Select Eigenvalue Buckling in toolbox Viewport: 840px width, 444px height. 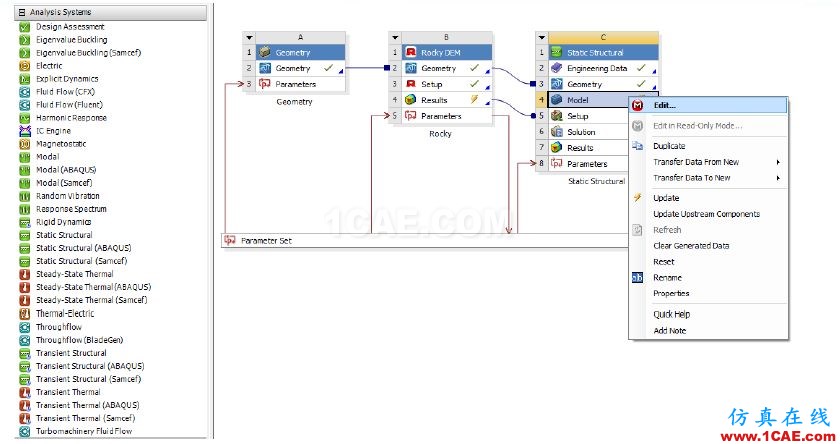[x=71, y=40]
